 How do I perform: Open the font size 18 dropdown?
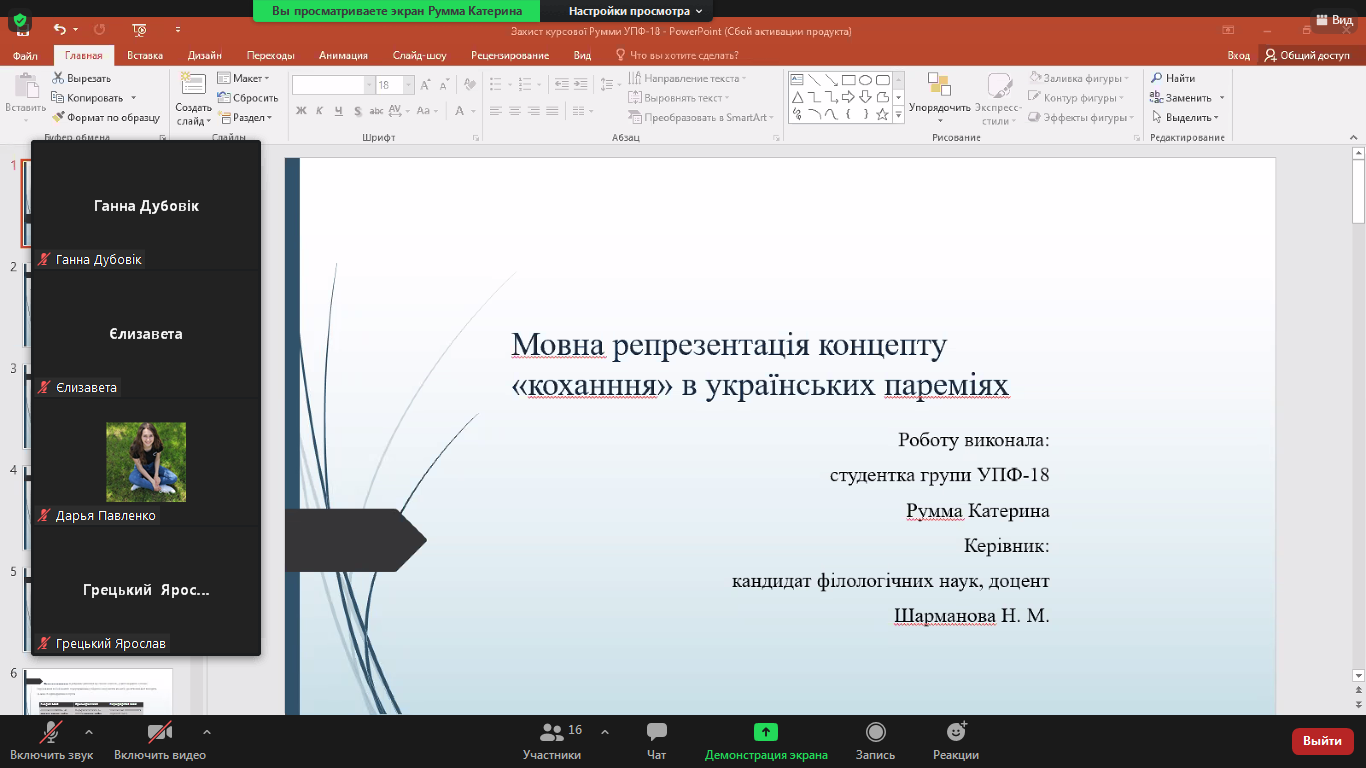[x=408, y=85]
